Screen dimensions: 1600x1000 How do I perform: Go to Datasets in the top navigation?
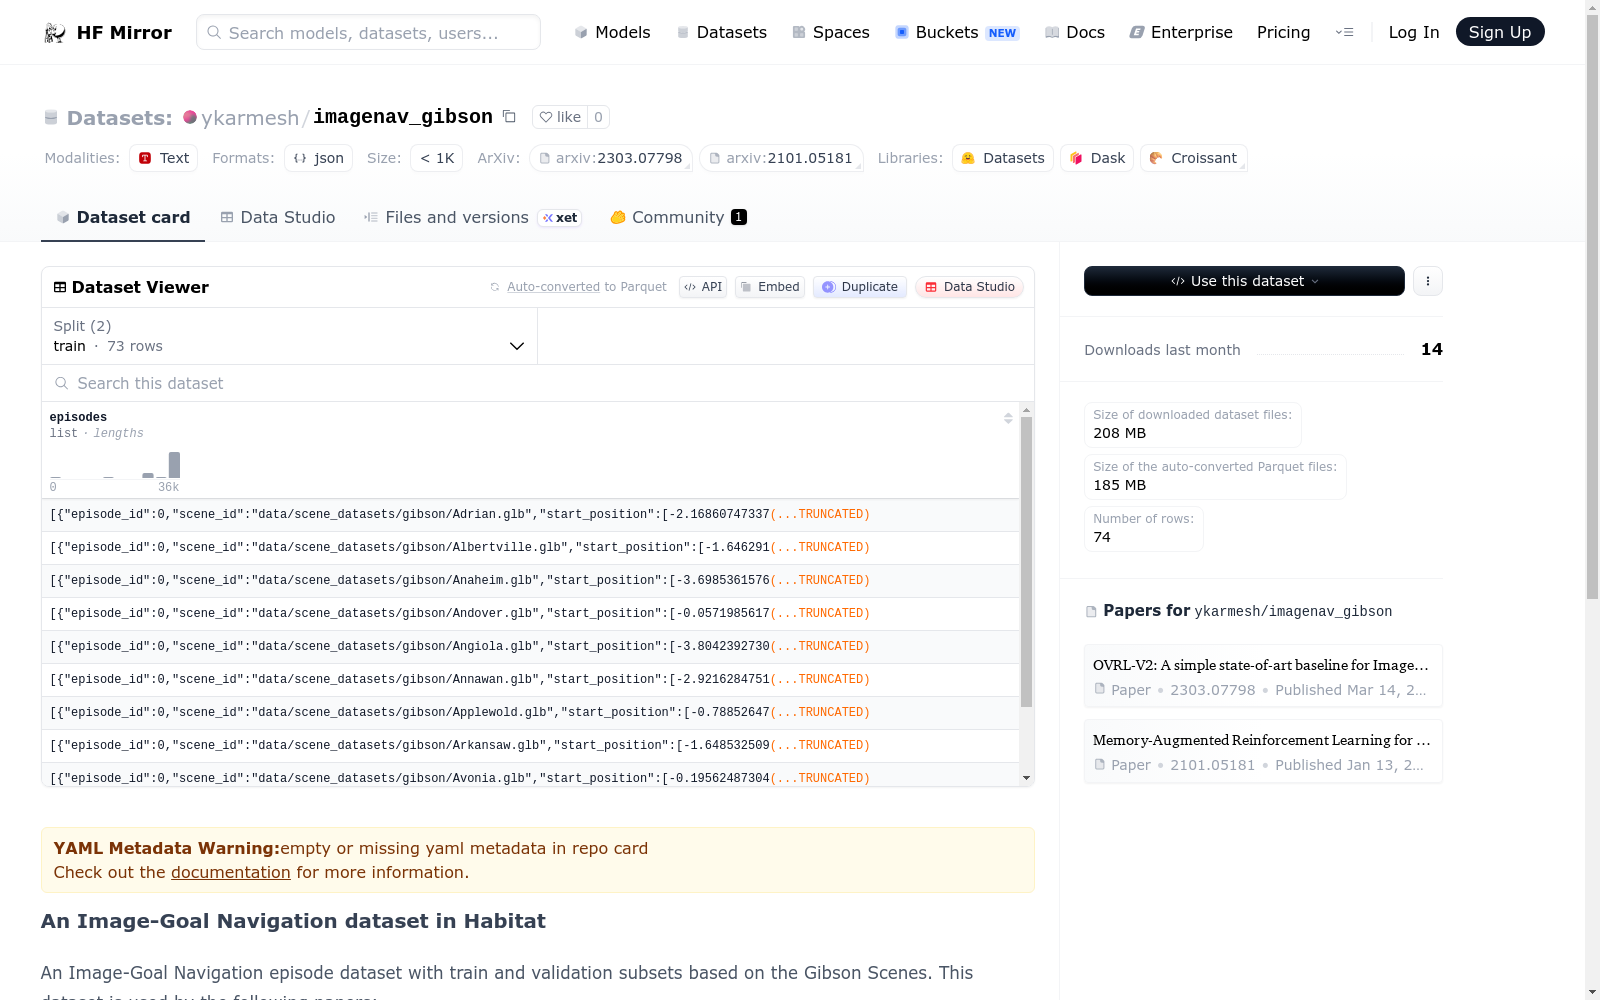[722, 33]
